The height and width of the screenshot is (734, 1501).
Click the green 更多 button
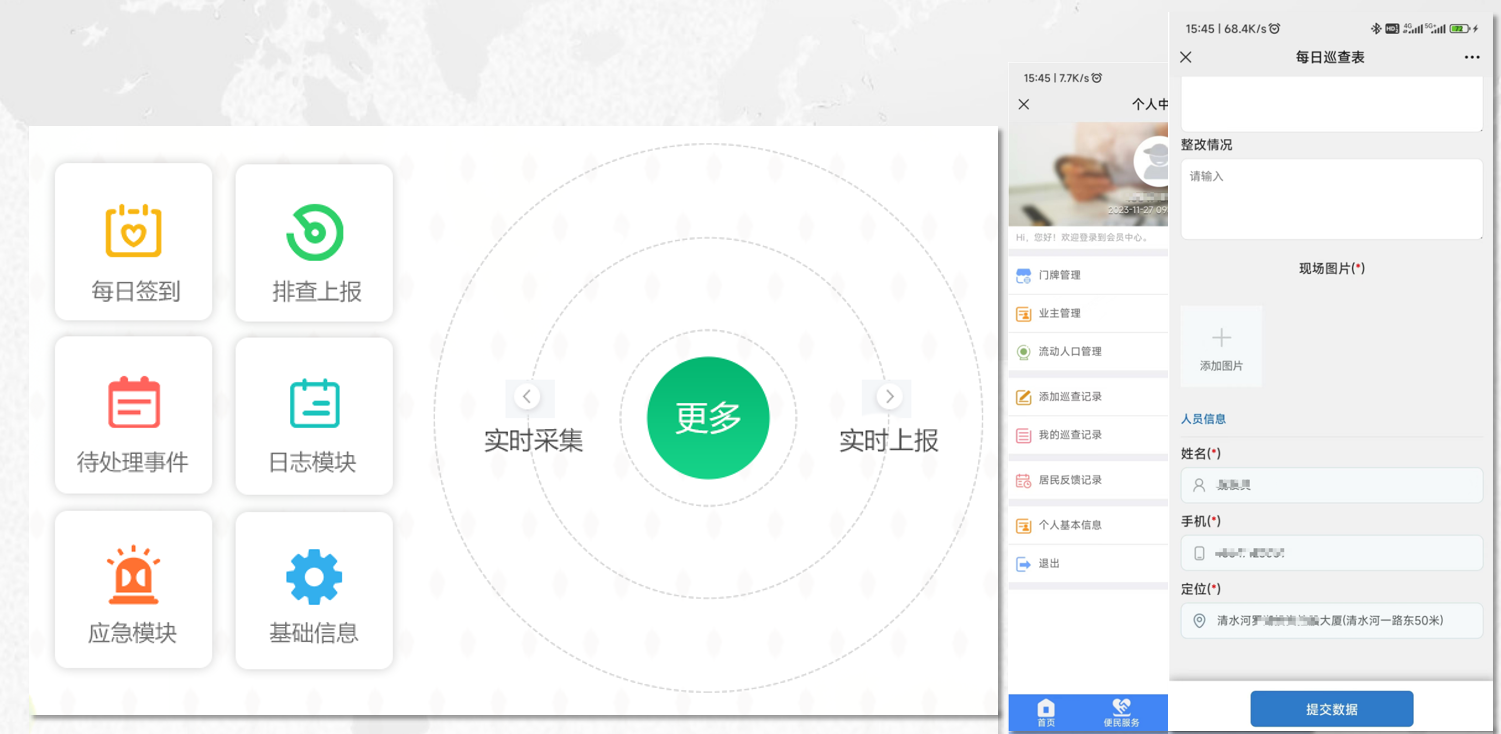[708, 418]
